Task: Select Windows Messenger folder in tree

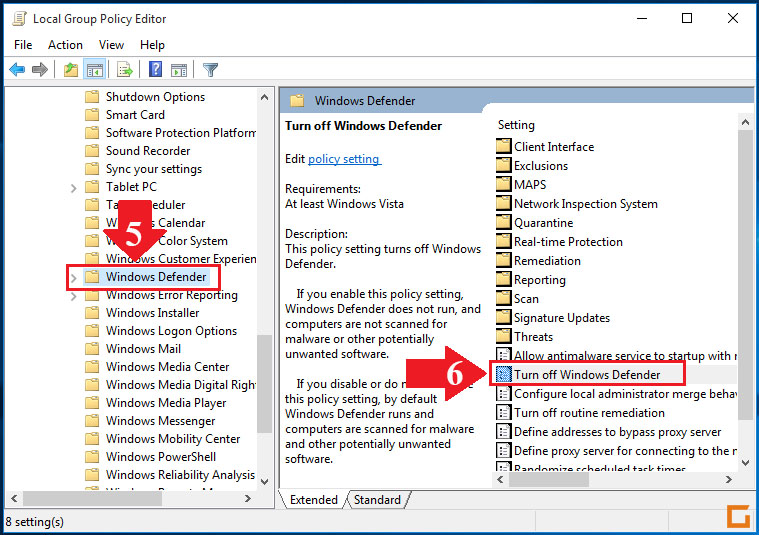Action: point(150,421)
